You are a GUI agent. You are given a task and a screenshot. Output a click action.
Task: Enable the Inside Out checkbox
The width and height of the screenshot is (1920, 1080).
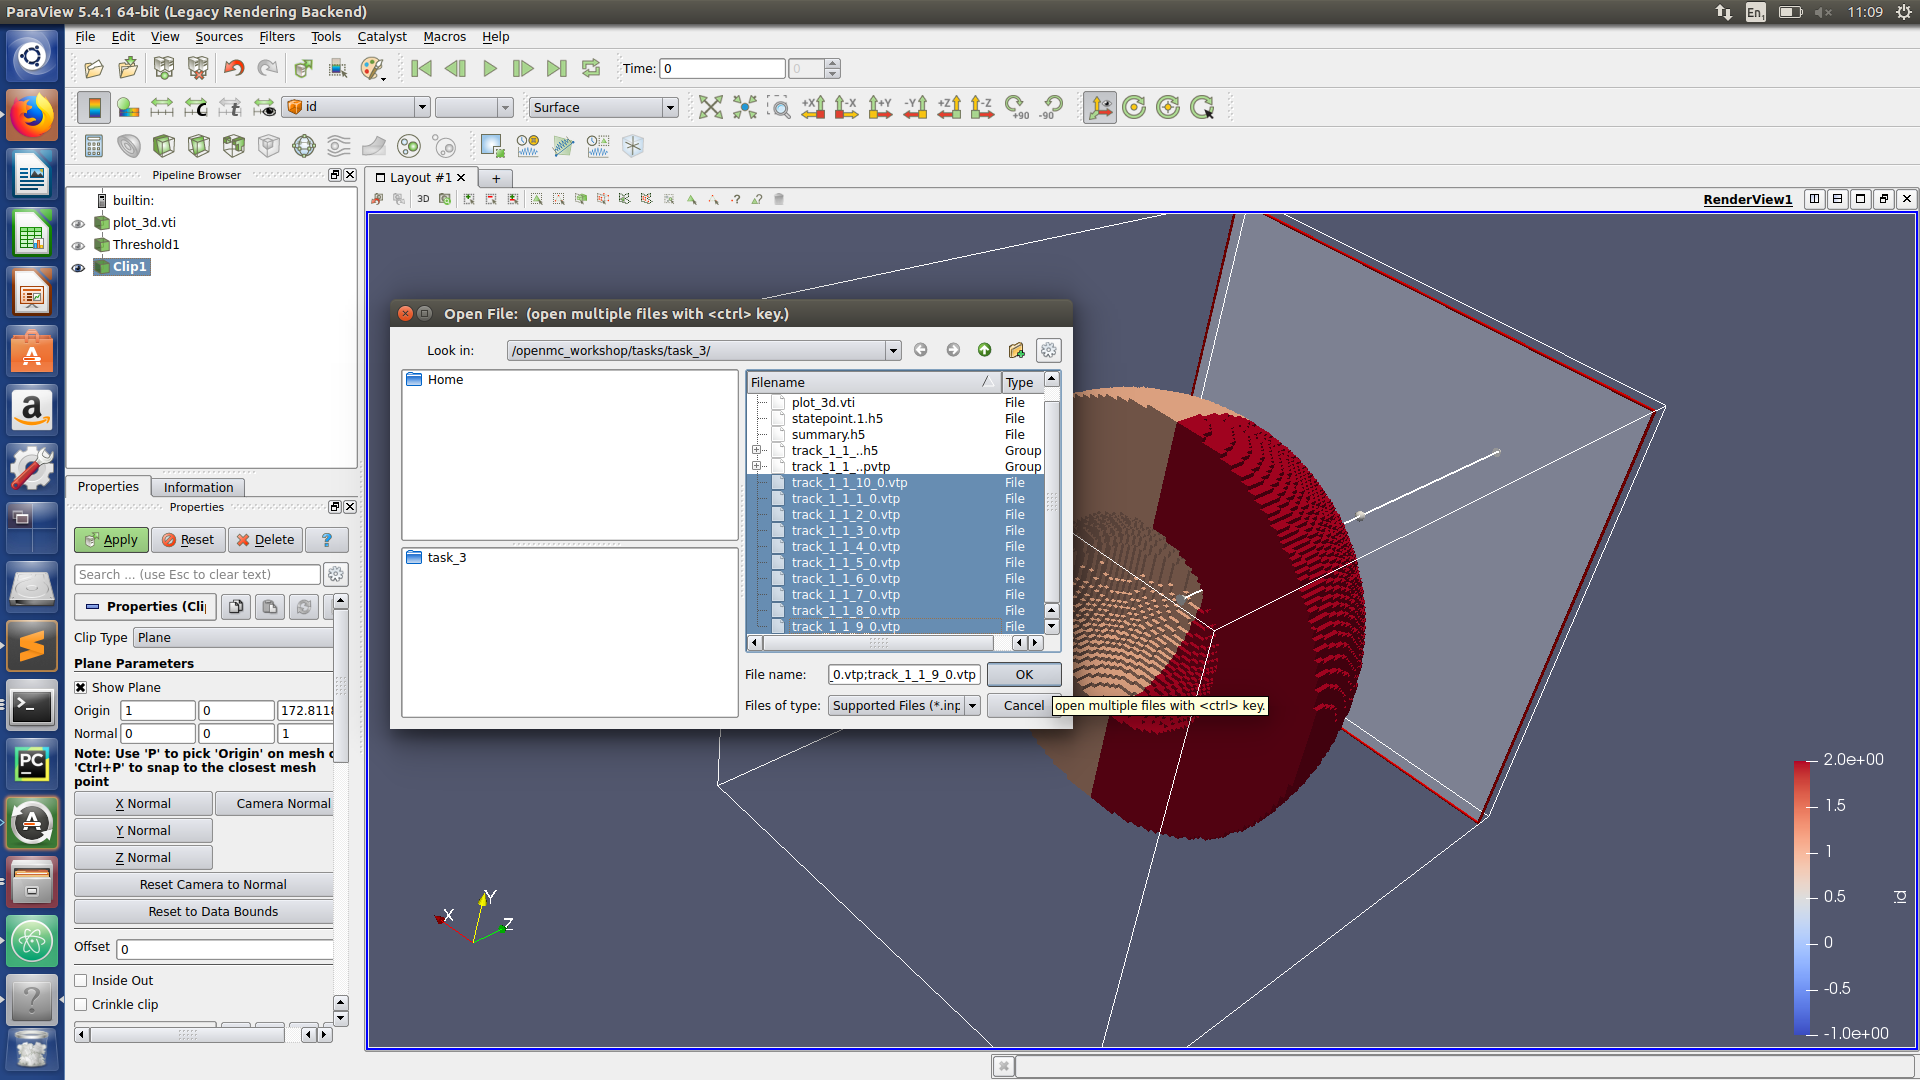81,980
